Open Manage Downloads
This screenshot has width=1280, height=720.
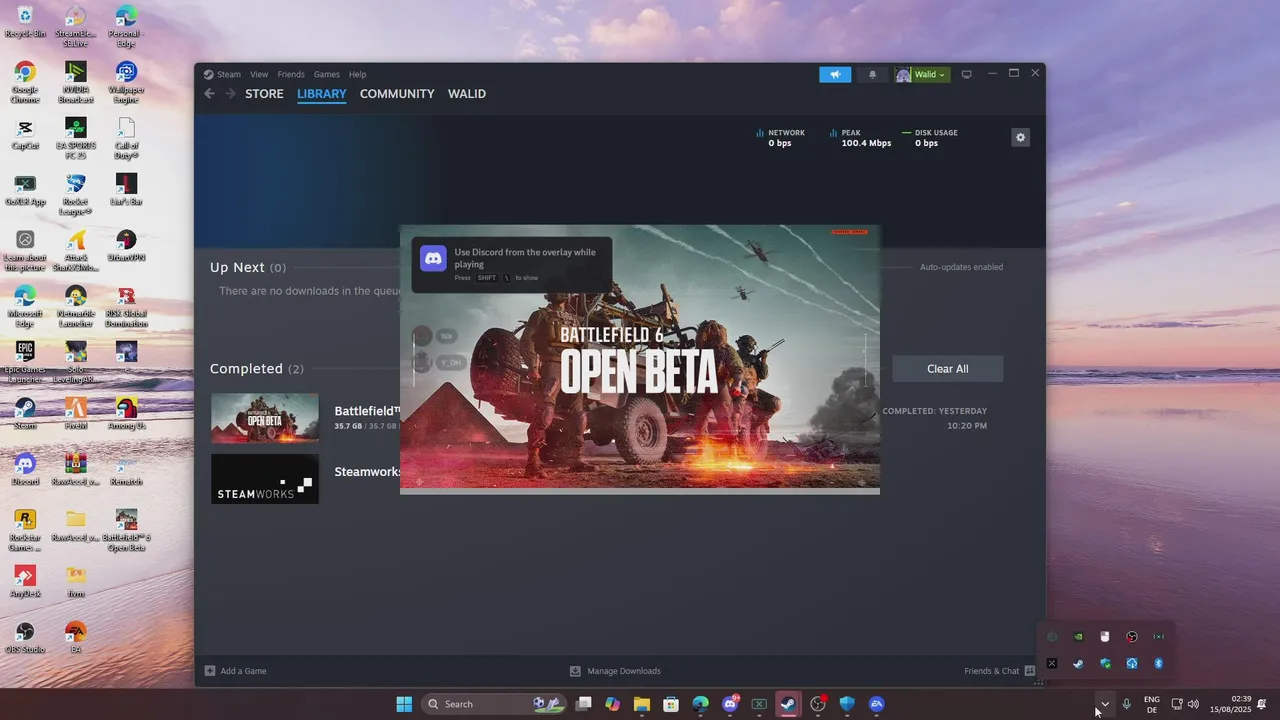coord(615,671)
